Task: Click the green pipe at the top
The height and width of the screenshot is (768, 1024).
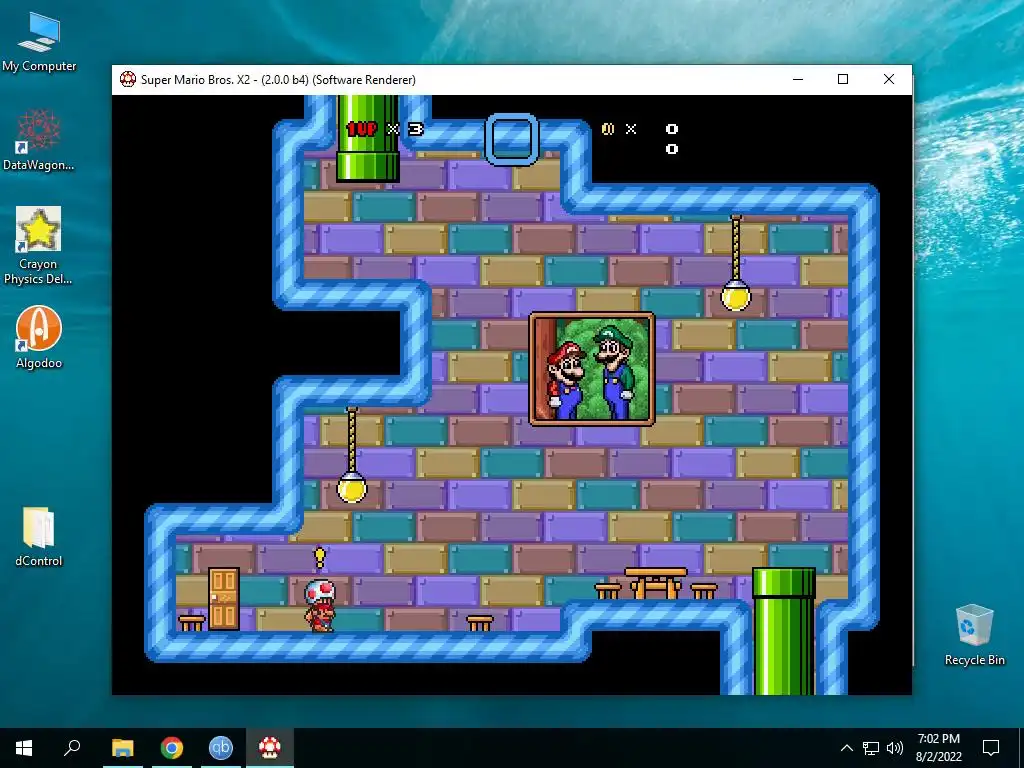Action: [x=368, y=138]
